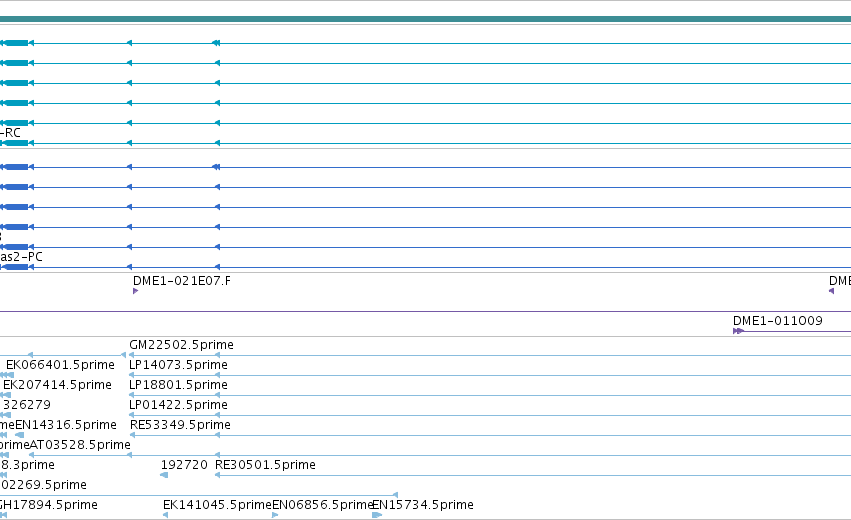851x520 pixels.
Task: Click the -RC transcript label
Action: point(10,133)
